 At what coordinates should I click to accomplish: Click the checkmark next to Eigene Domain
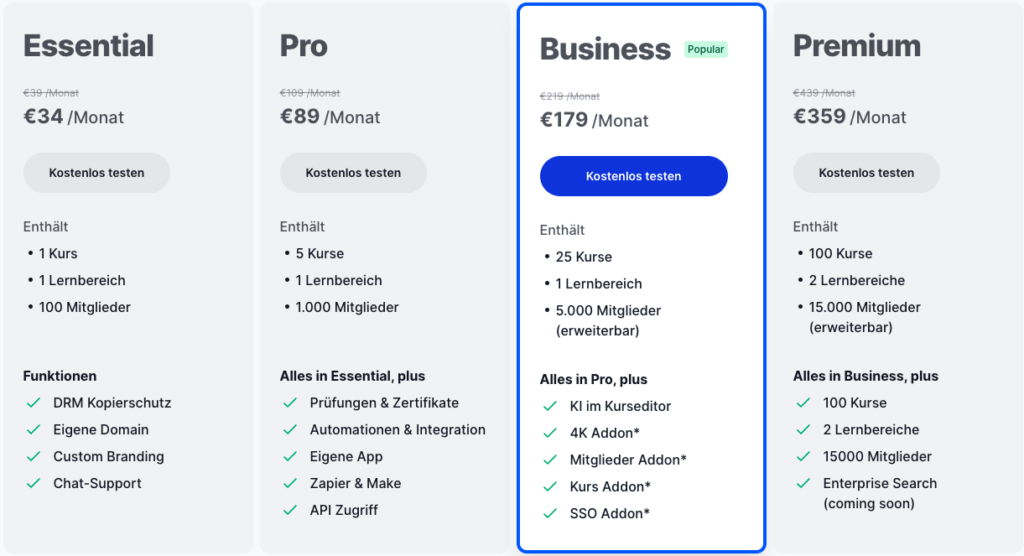[33, 430]
